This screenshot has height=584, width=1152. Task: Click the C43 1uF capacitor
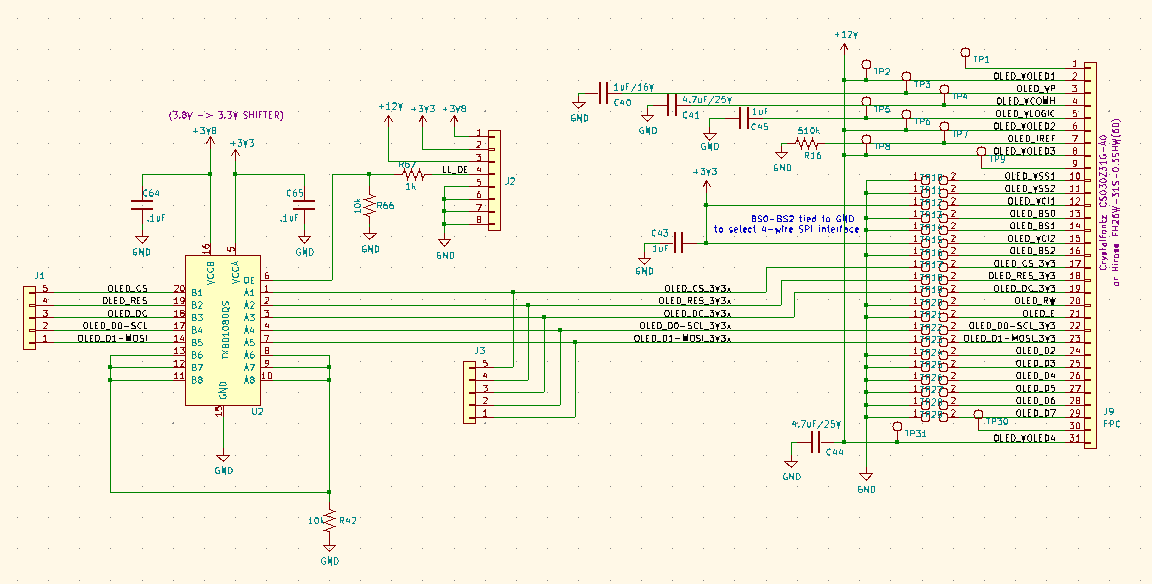pos(680,242)
